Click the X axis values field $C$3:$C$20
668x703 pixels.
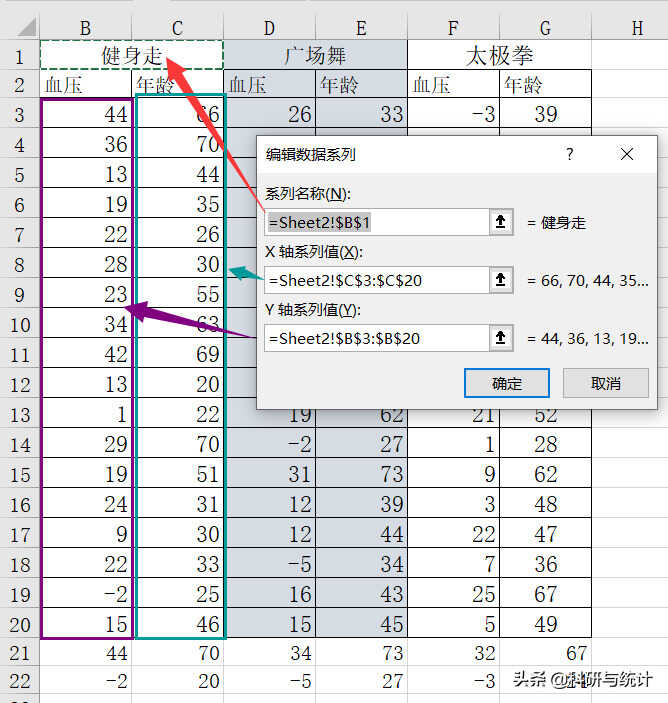[376, 280]
